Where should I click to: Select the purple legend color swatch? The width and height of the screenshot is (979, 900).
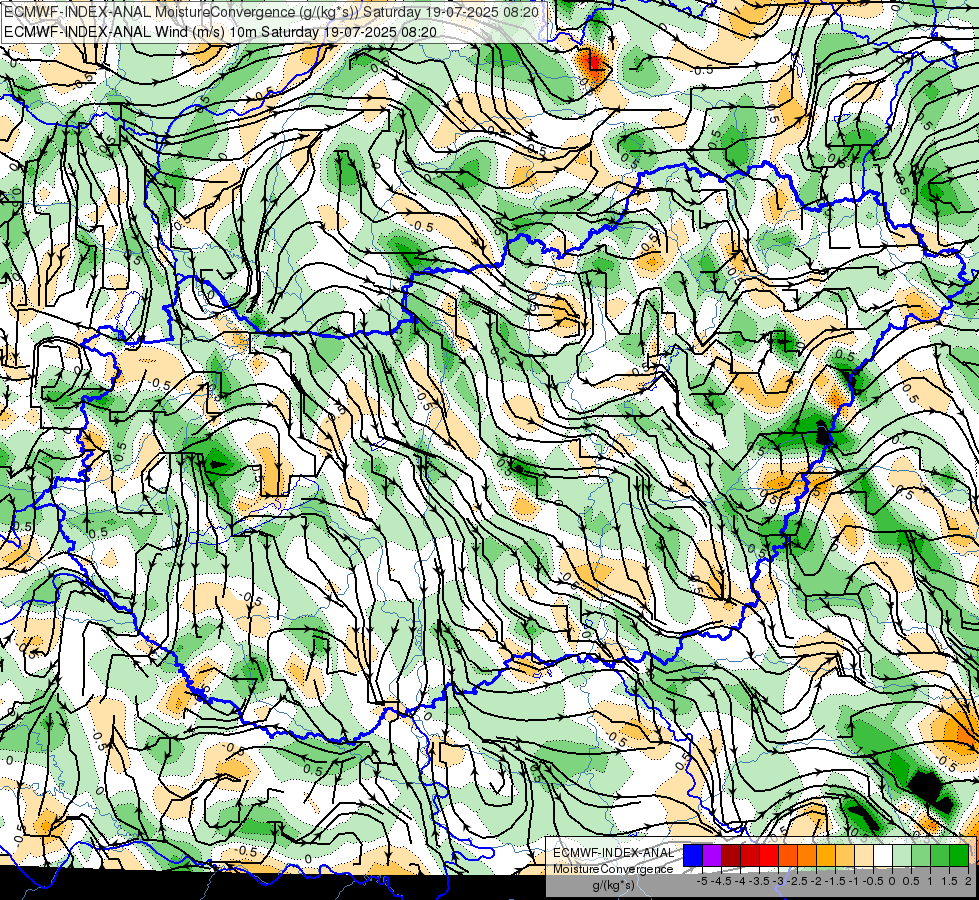712,855
